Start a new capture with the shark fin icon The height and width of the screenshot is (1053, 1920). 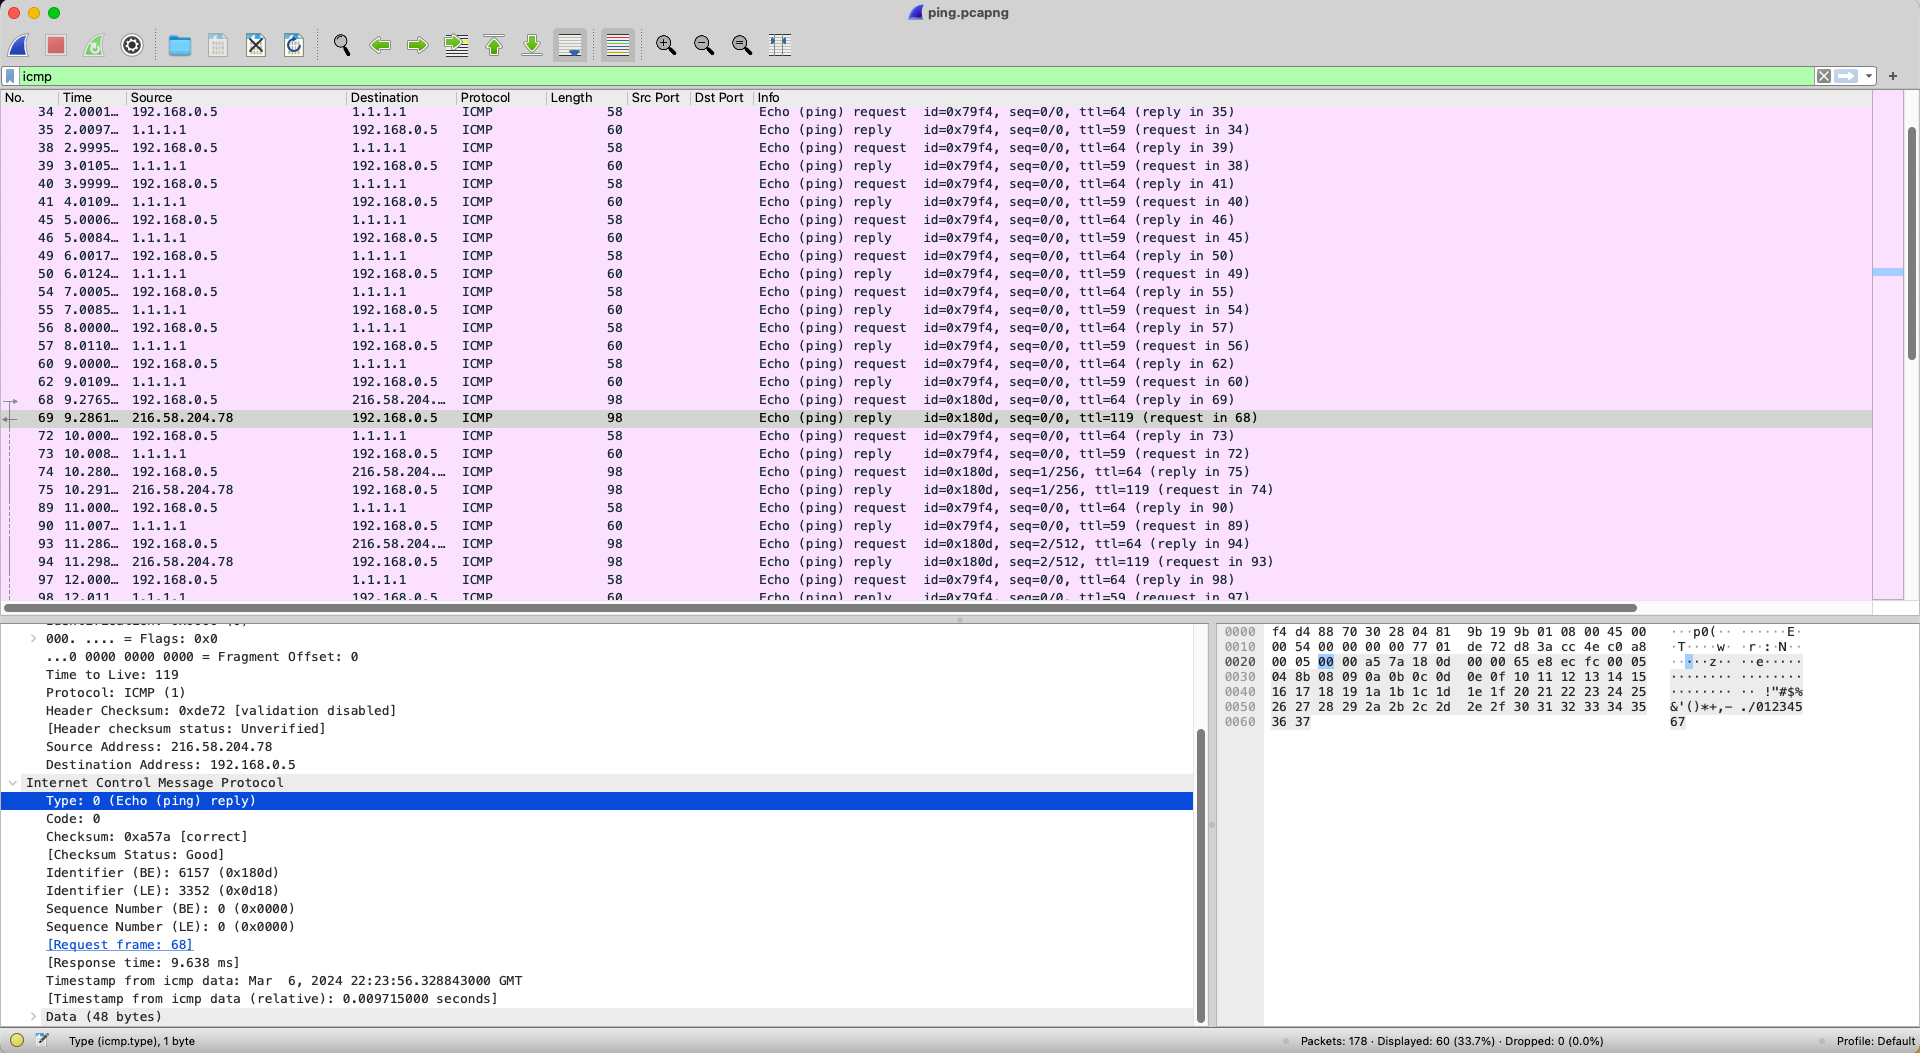click(18, 45)
